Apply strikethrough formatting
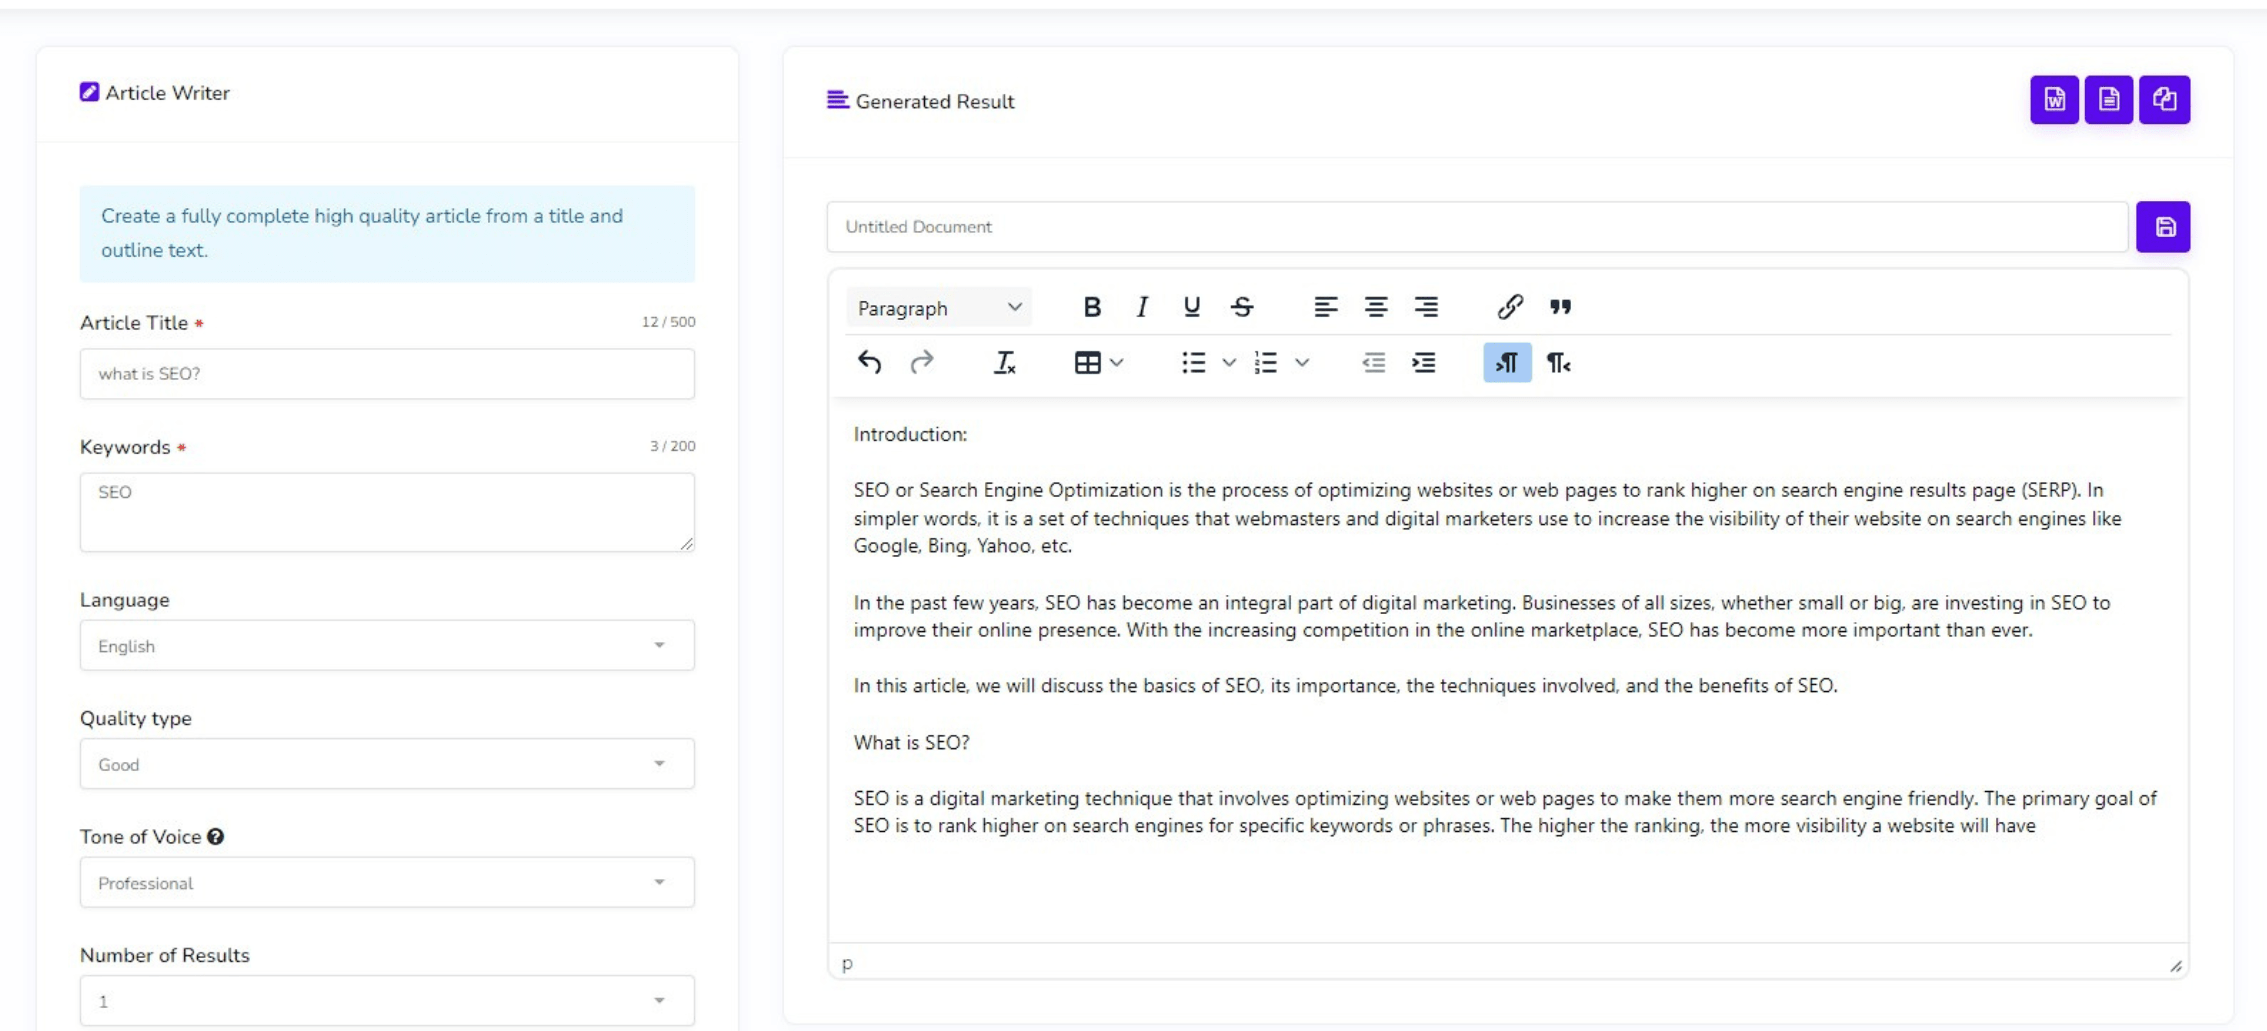2267x1031 pixels. tap(1242, 307)
